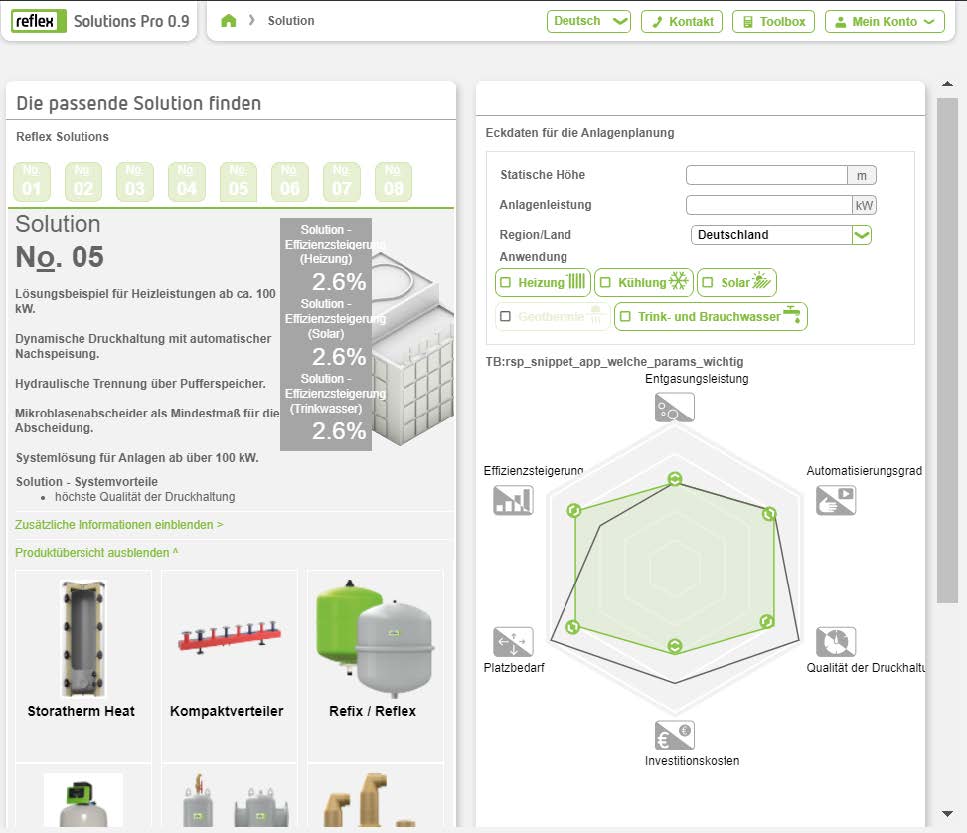Select Solution No. 08 tile
The image size is (967, 833).
tap(393, 181)
